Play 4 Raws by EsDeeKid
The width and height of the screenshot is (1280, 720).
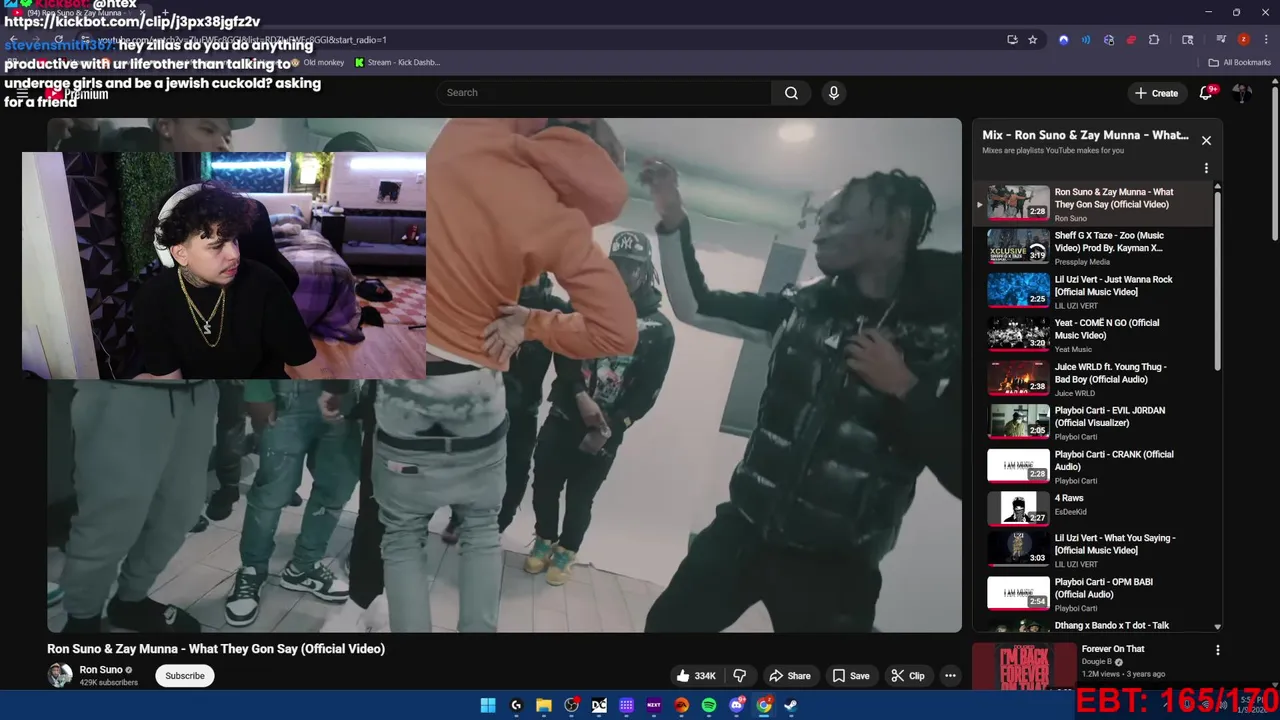1095,510
